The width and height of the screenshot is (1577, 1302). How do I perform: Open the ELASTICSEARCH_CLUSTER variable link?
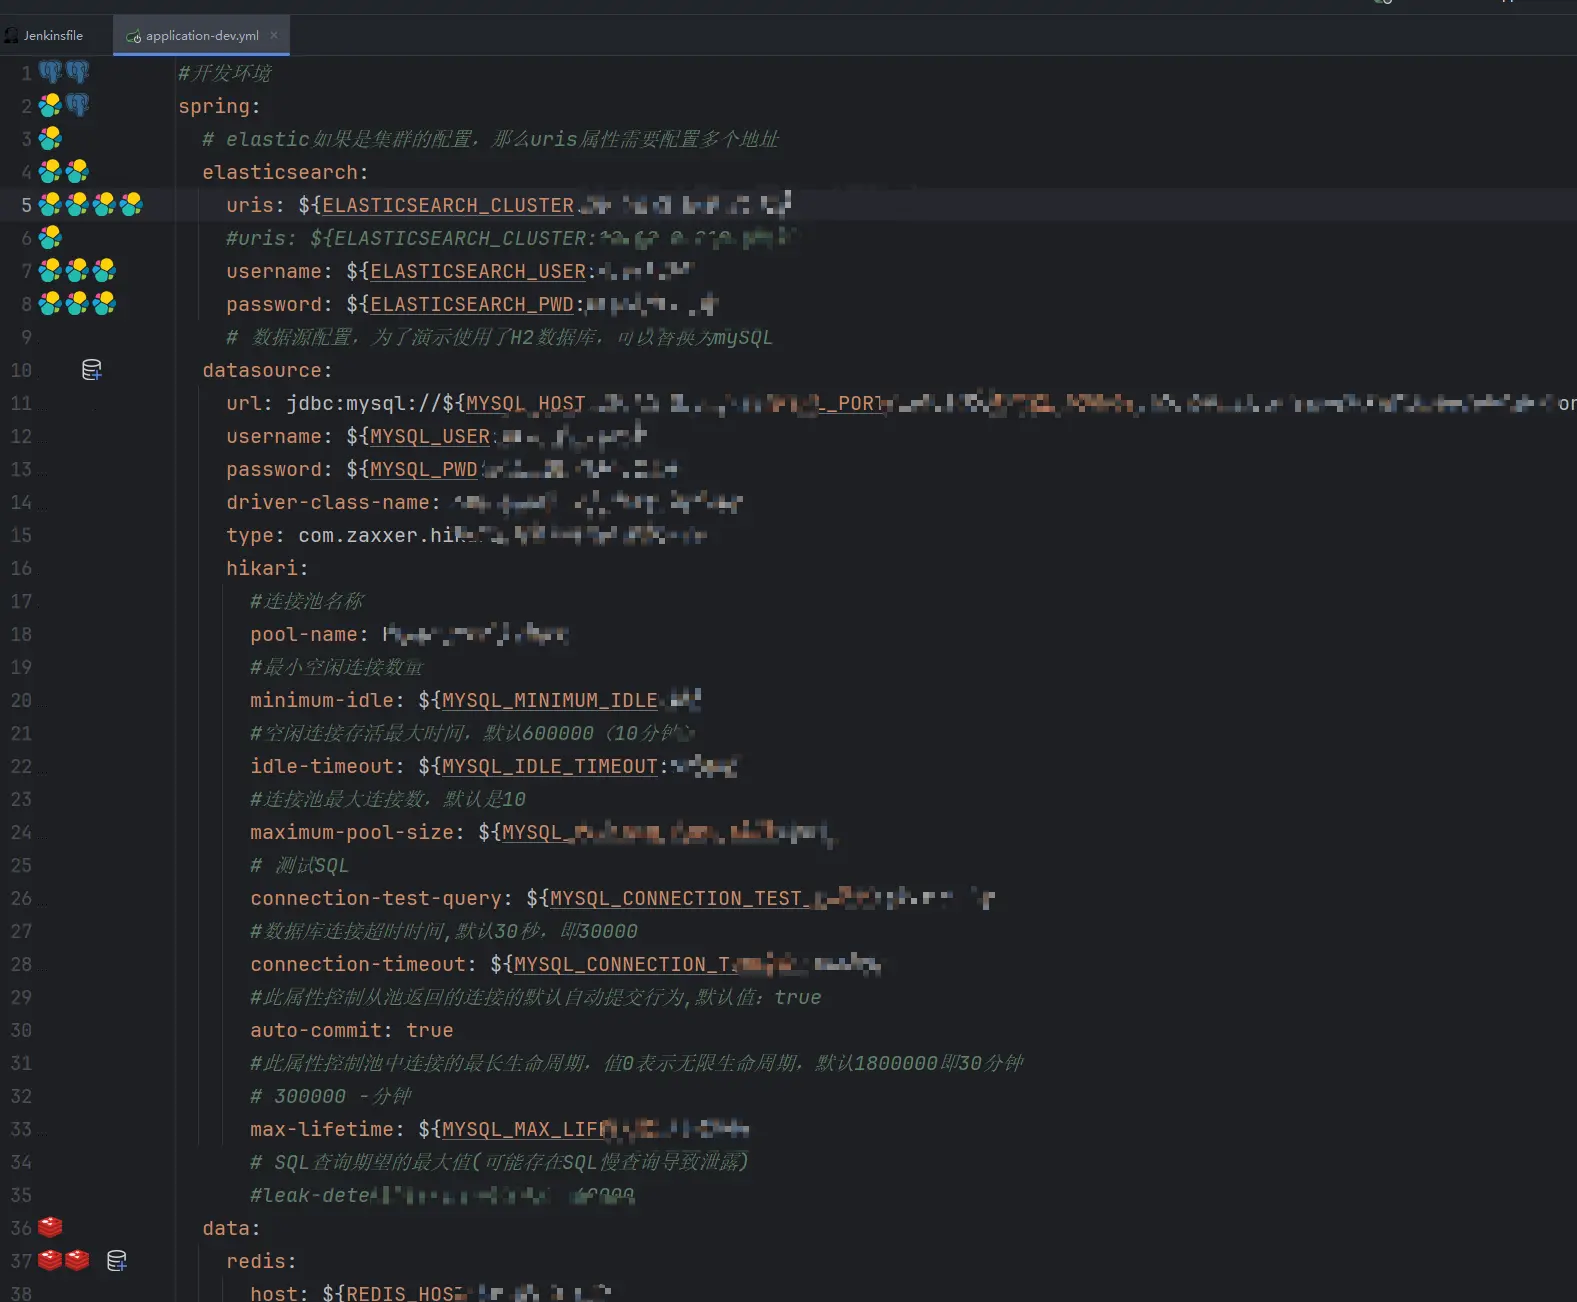click(448, 205)
